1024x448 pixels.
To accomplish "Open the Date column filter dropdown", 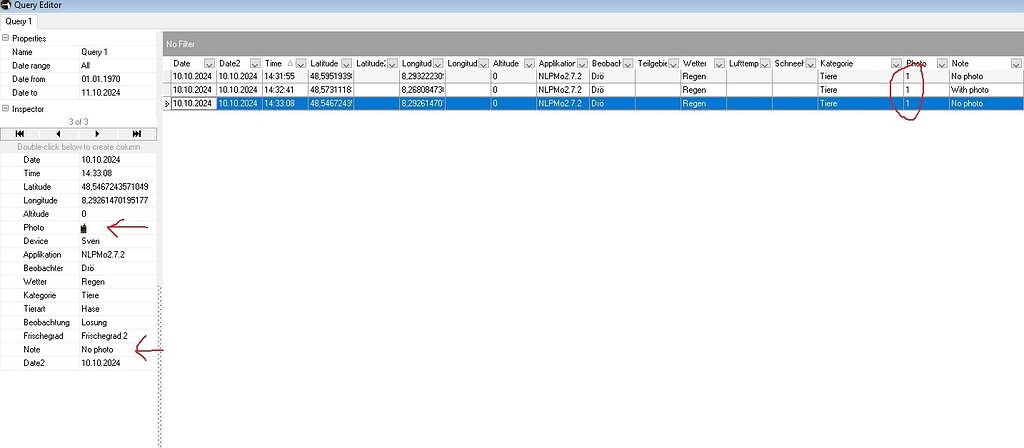I will [210, 63].
